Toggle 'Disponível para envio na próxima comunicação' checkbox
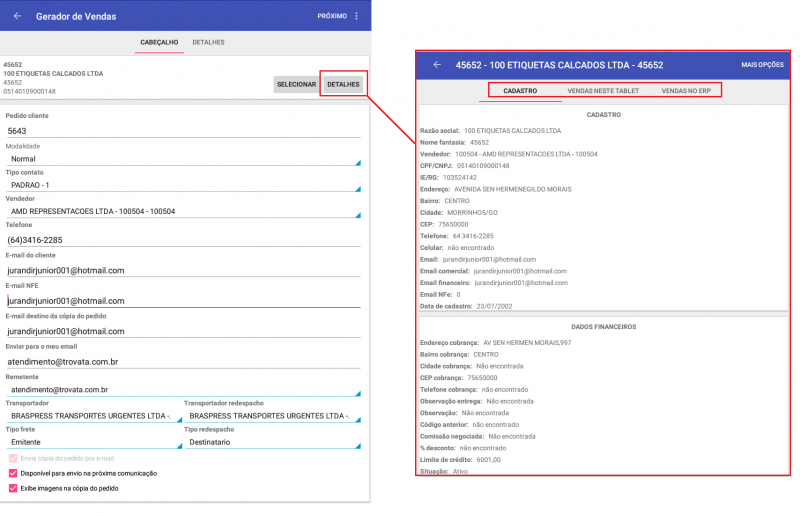The width and height of the screenshot is (800, 513). click(13, 473)
